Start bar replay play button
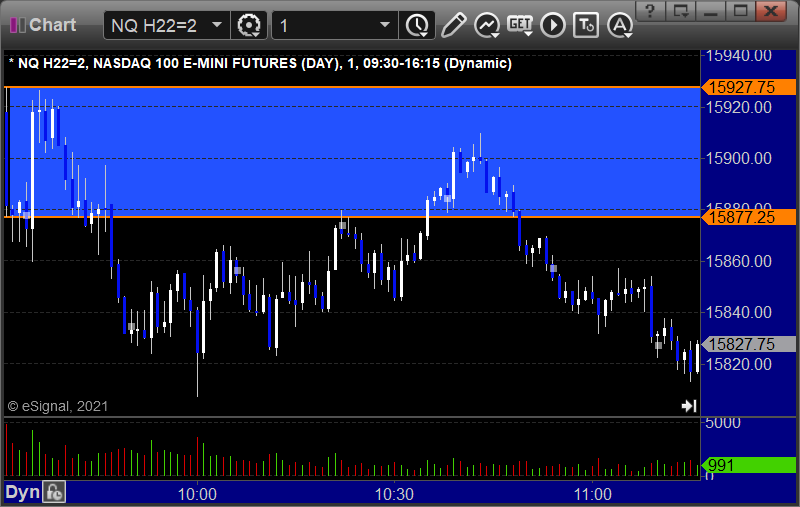 tap(553, 25)
